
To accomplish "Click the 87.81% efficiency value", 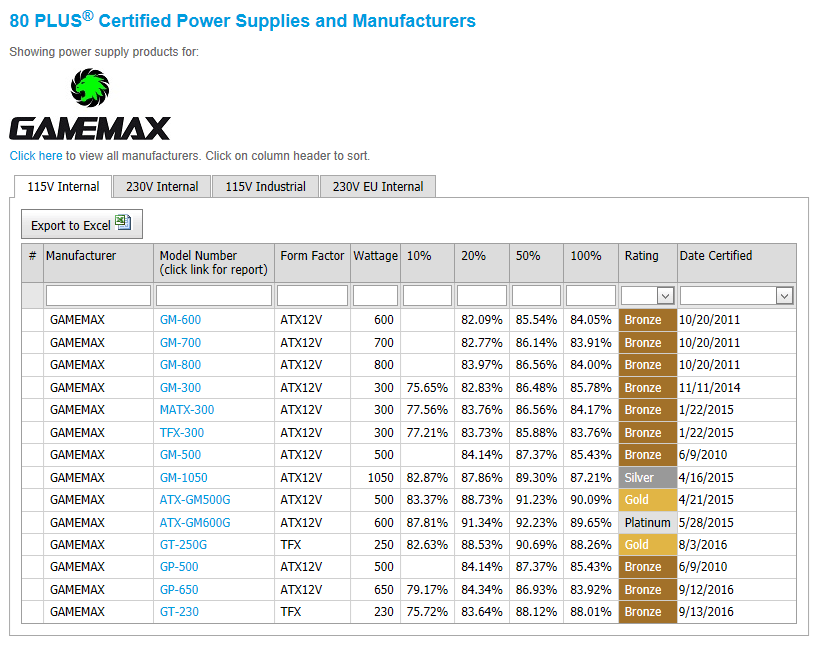I will pos(427,522).
